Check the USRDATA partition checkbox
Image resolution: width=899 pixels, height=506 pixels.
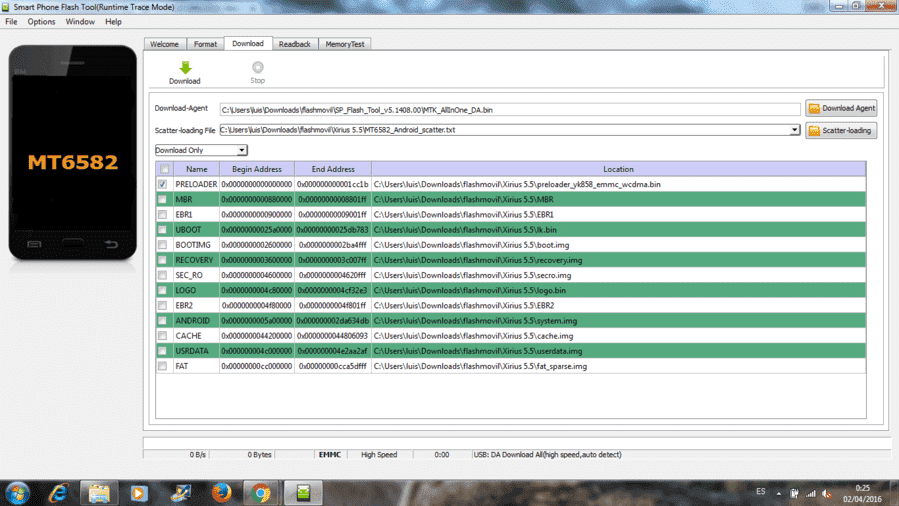[x=163, y=351]
